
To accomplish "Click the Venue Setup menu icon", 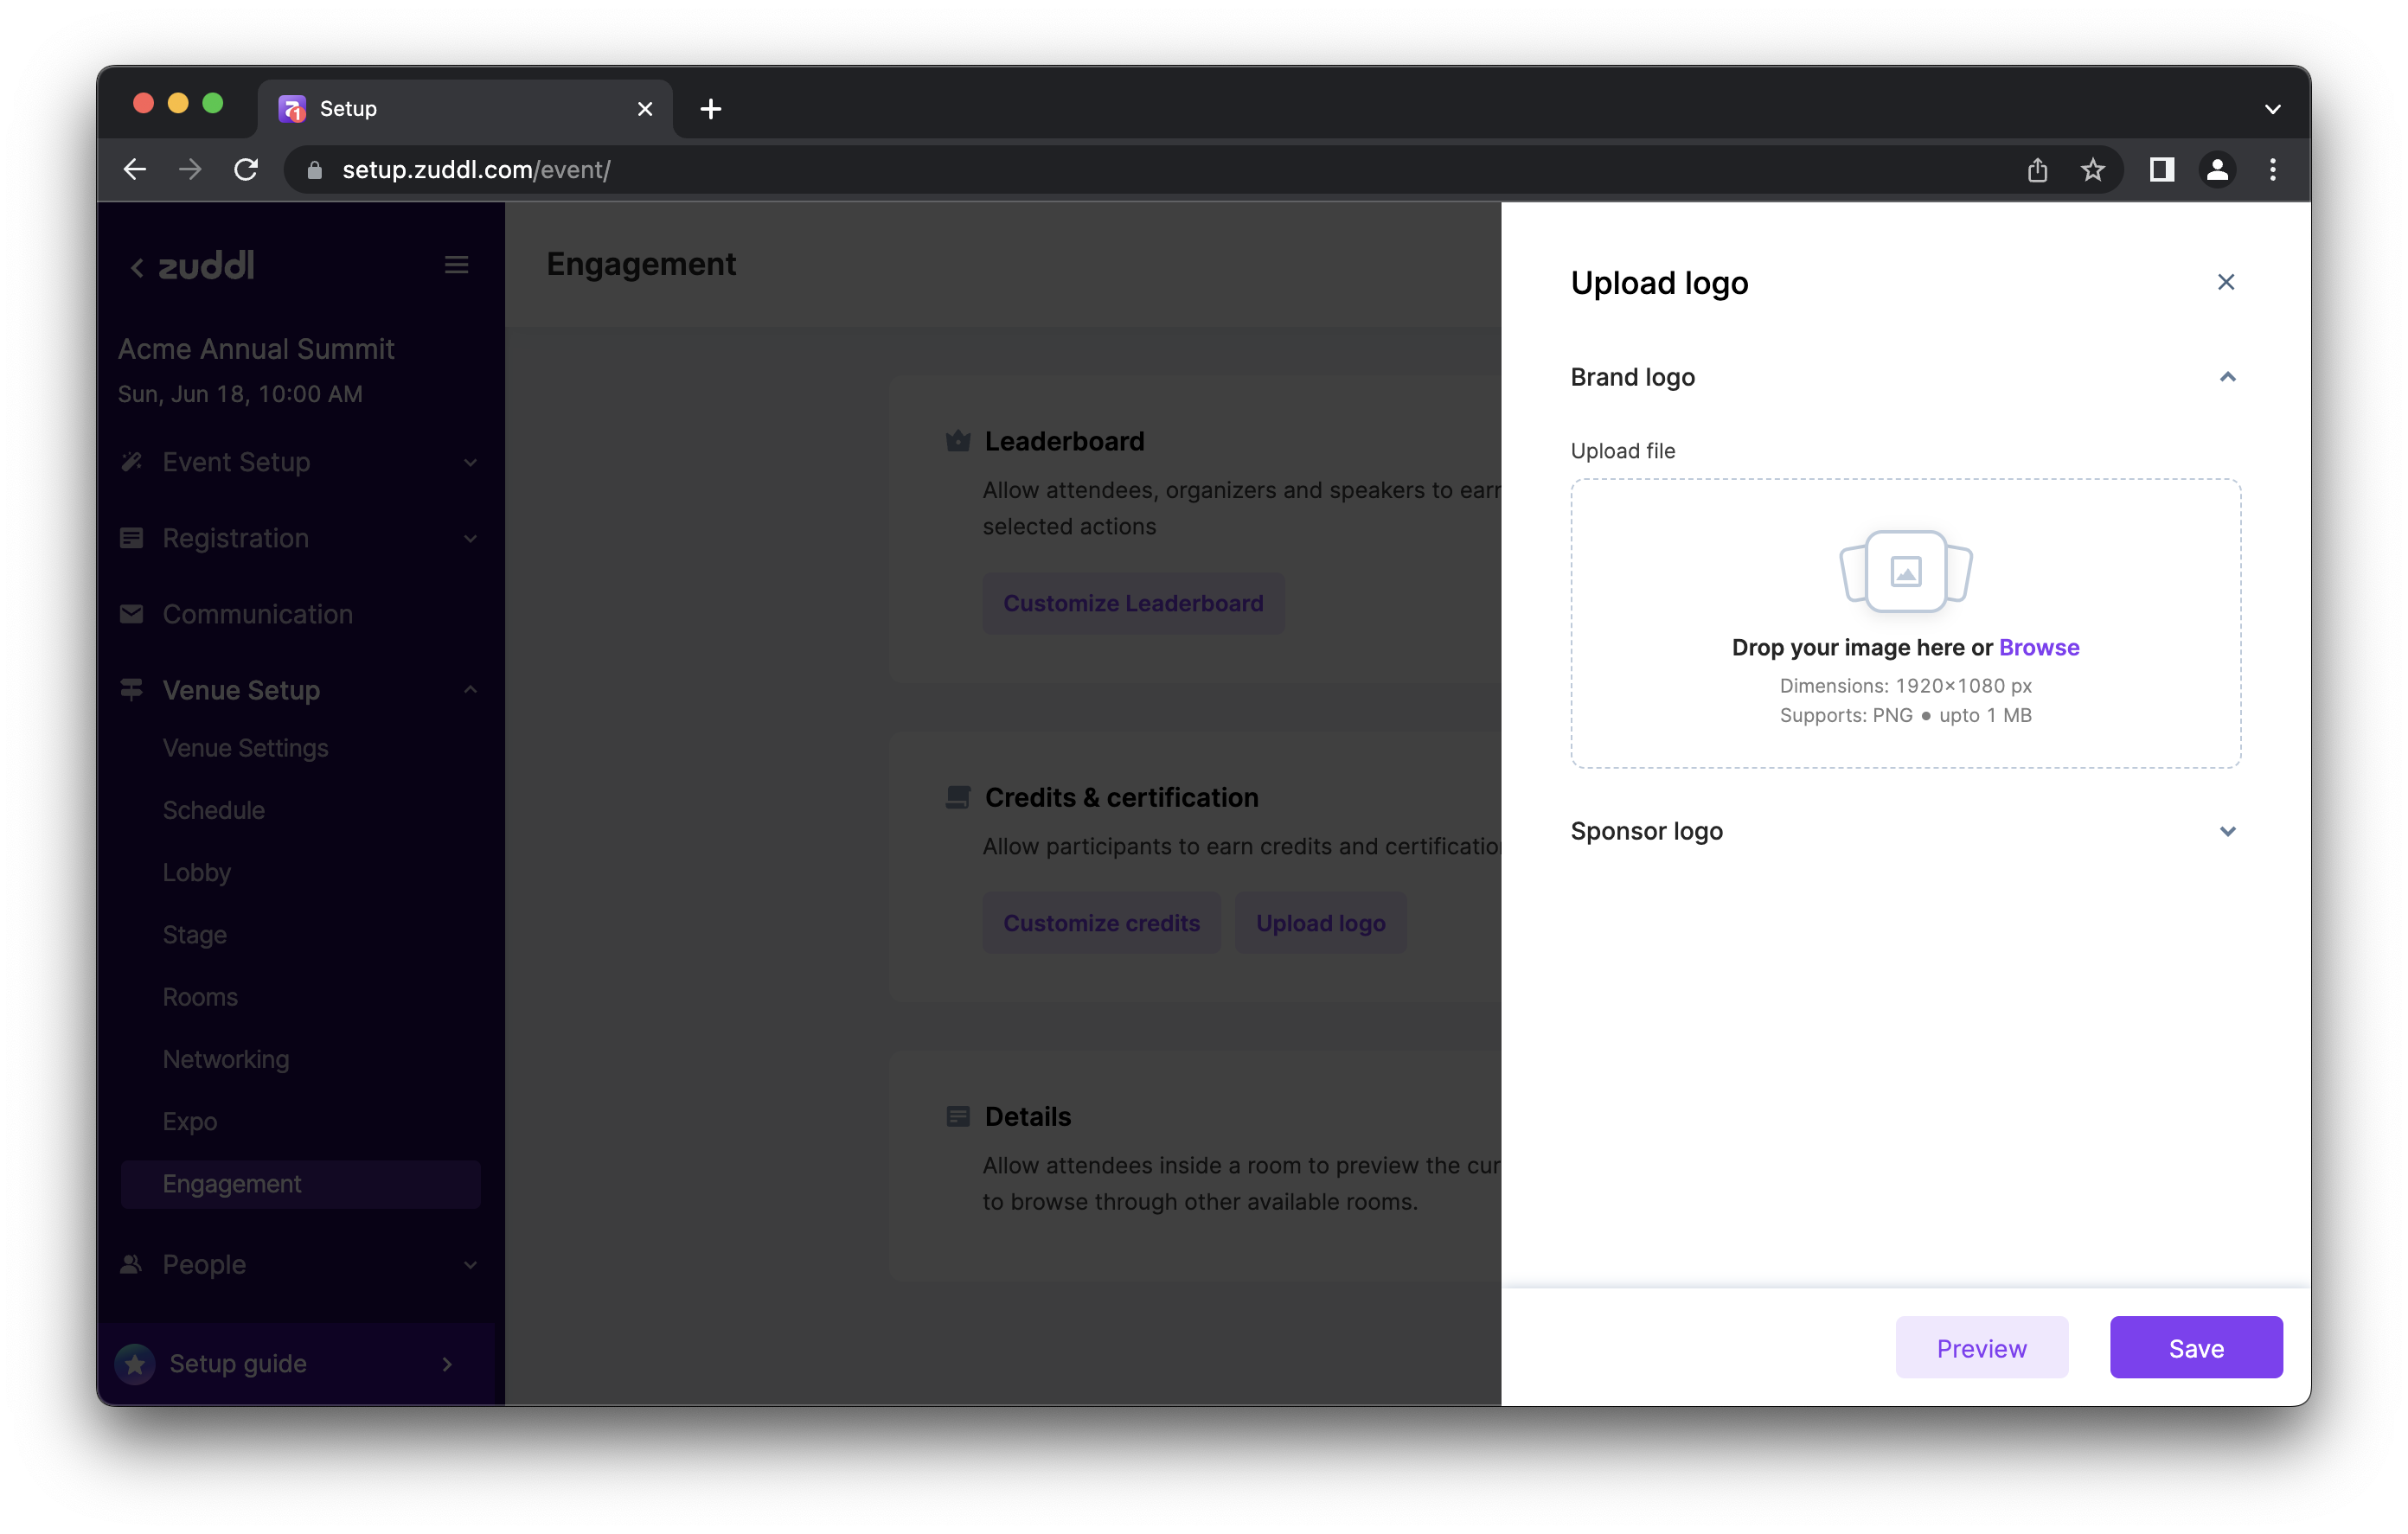I will (131, 688).
